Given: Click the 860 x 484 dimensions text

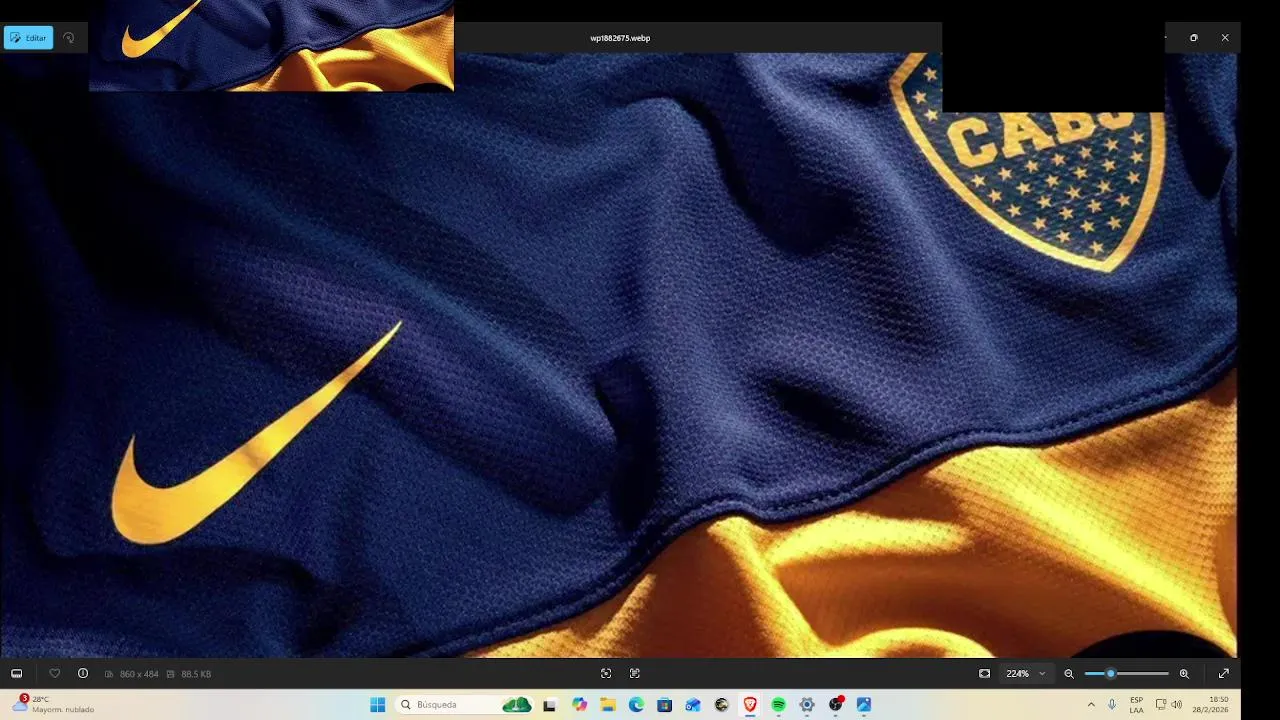Looking at the screenshot, I should click(x=139, y=674).
